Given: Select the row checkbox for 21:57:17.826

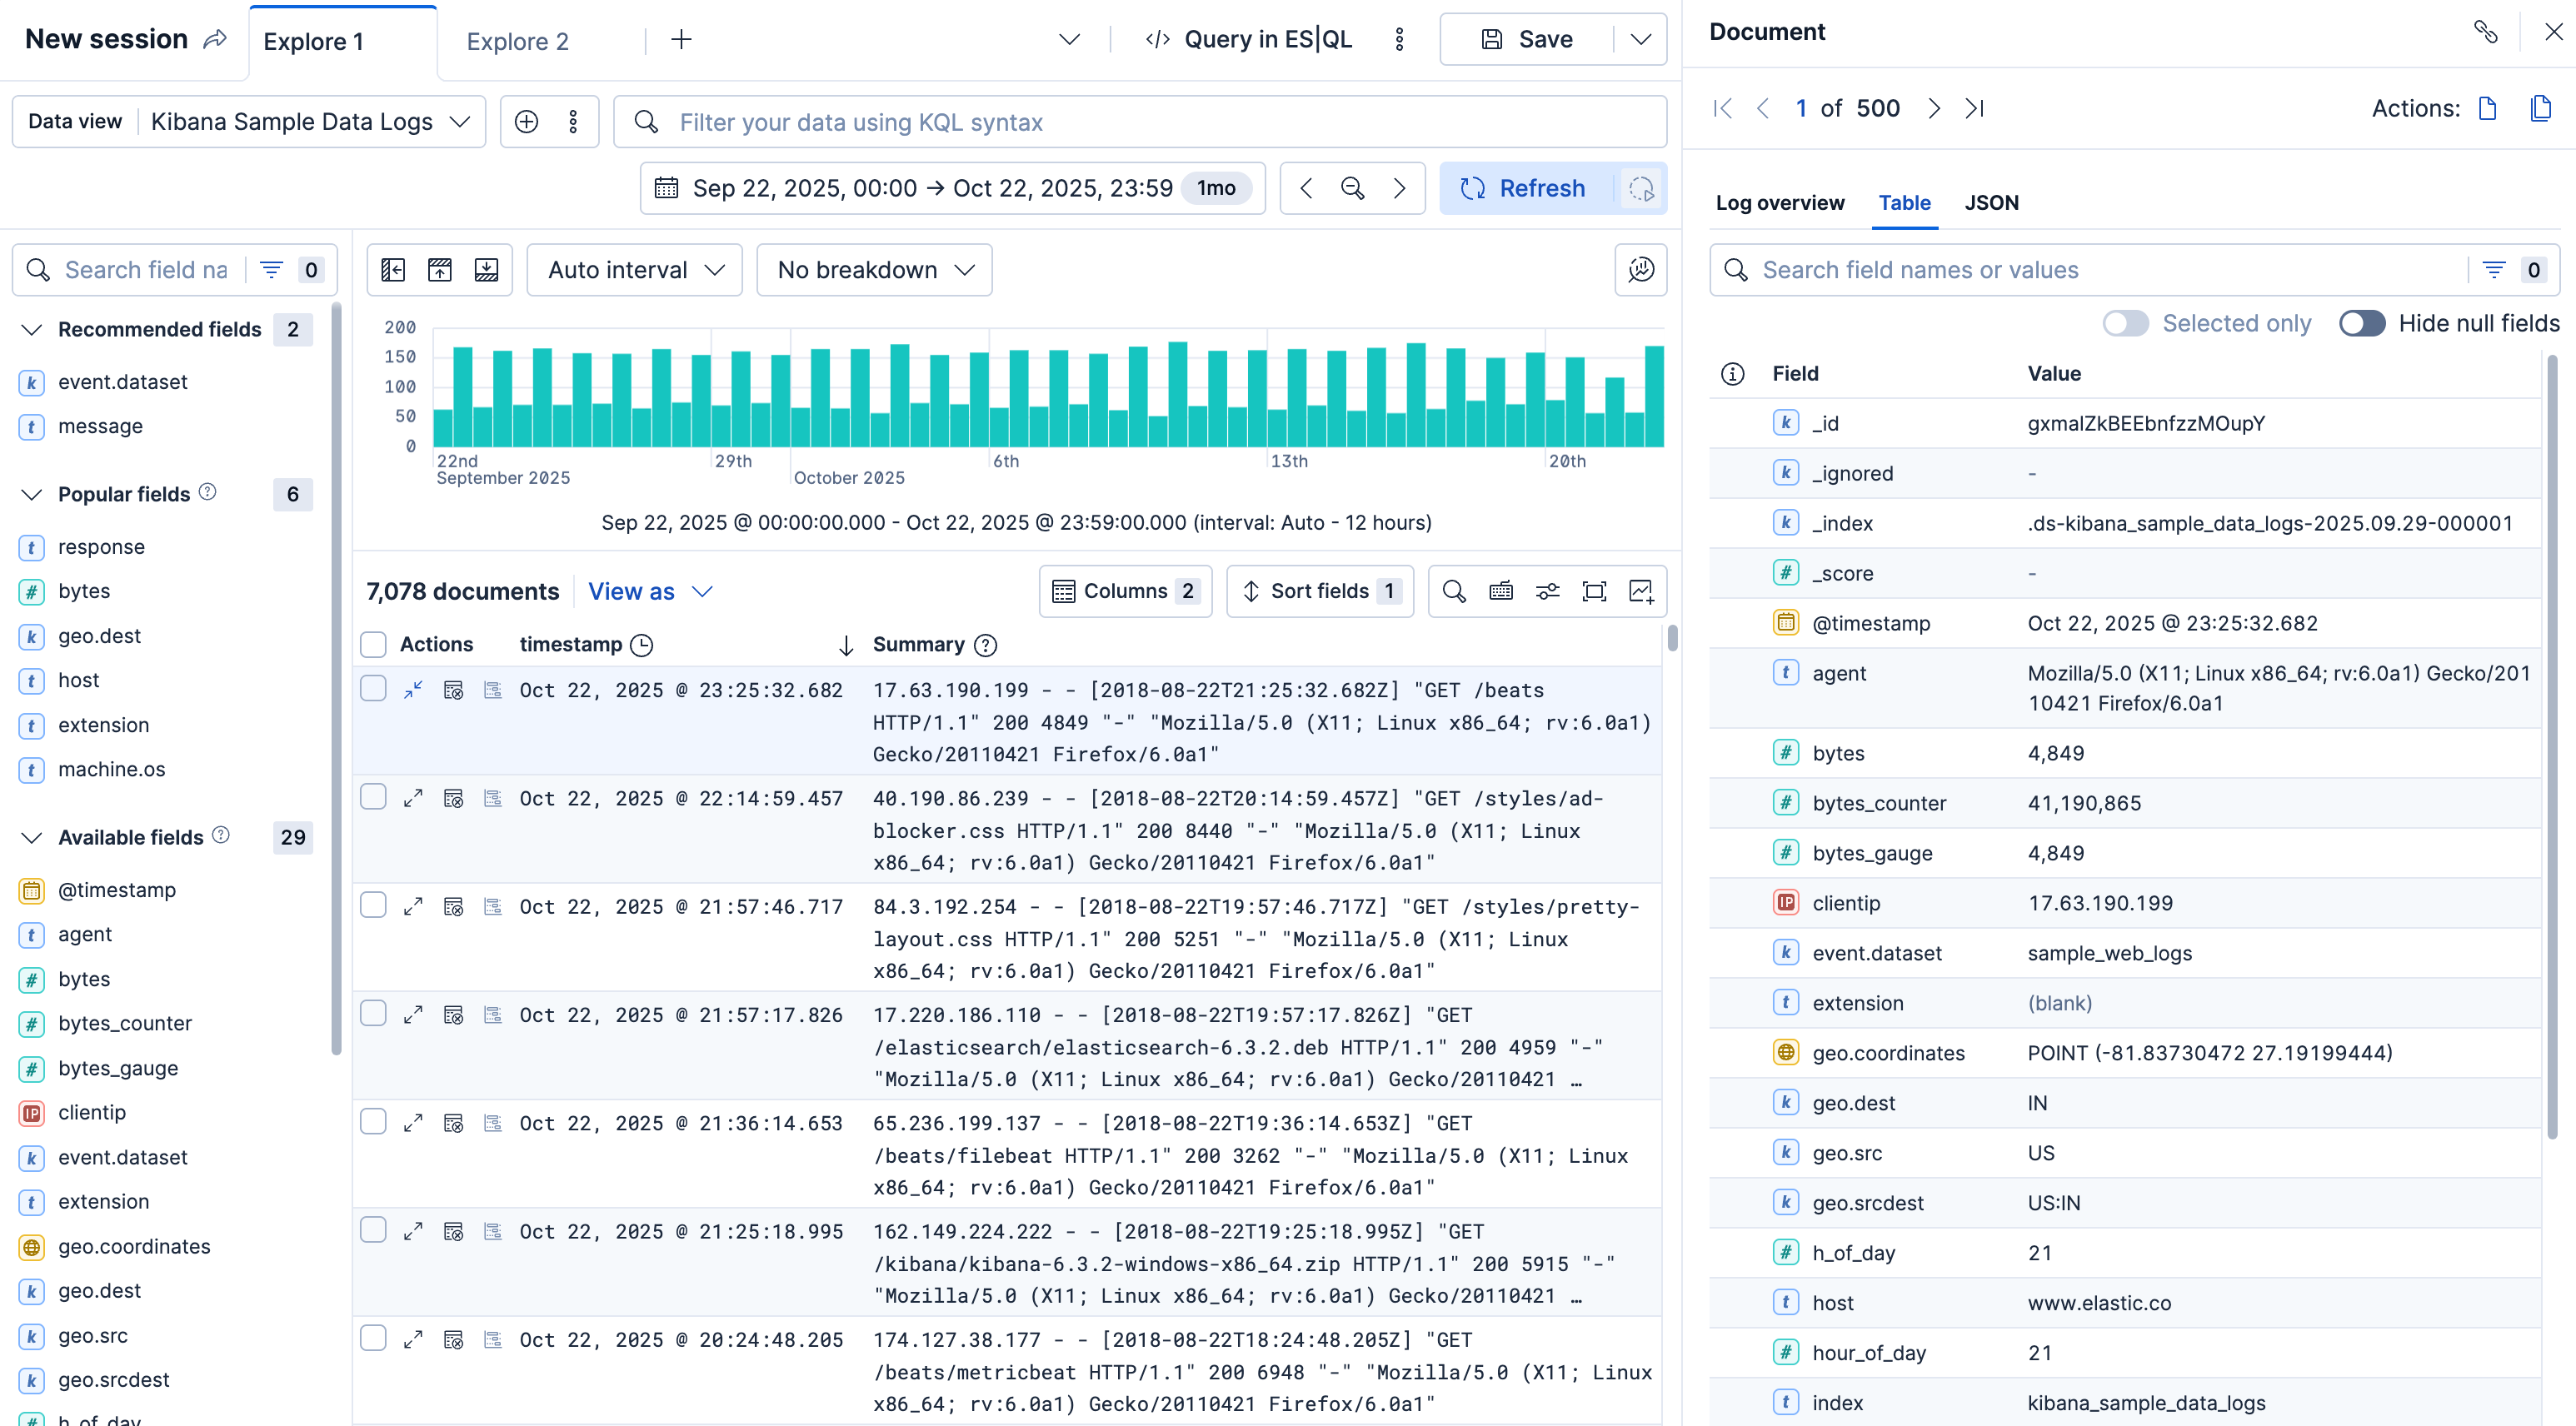Looking at the screenshot, I should 373,1013.
